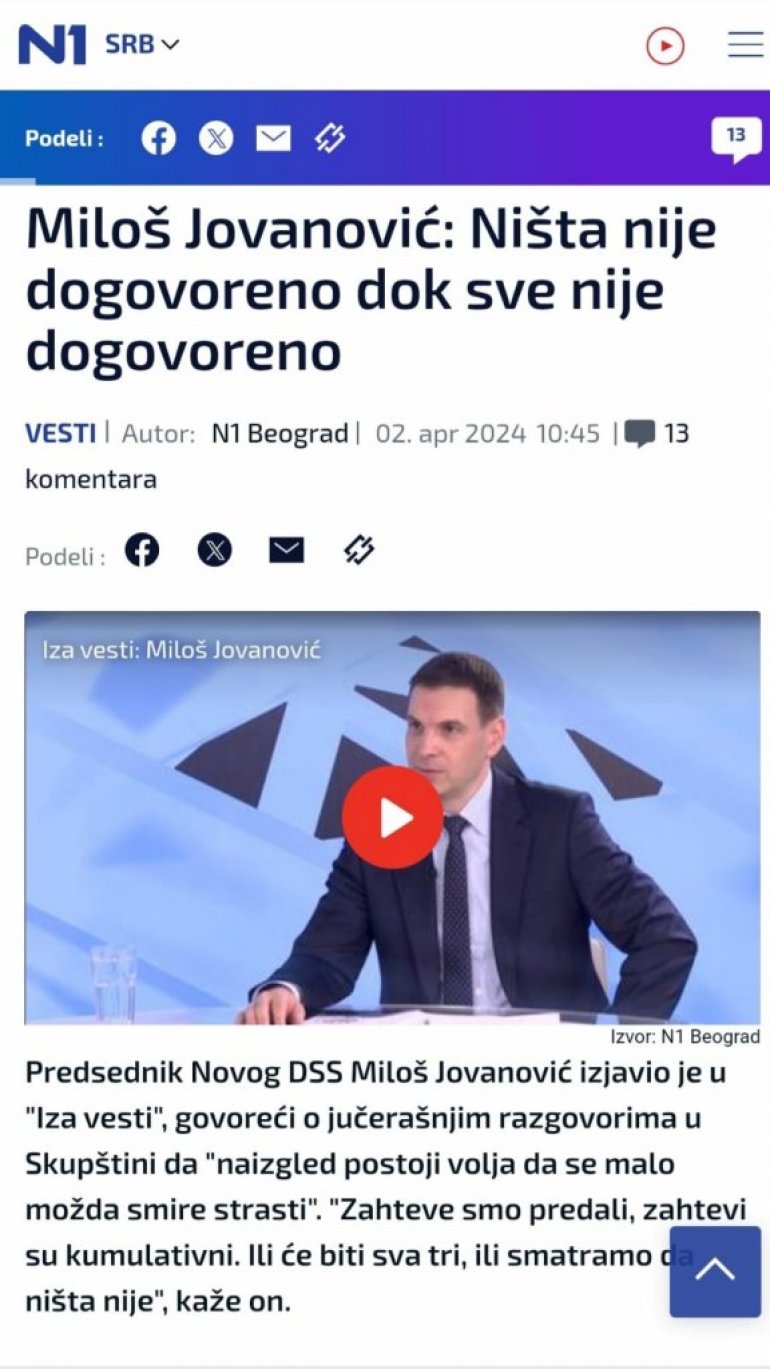Open comments bubble showing 13
770x1369 pixels.
click(736, 139)
